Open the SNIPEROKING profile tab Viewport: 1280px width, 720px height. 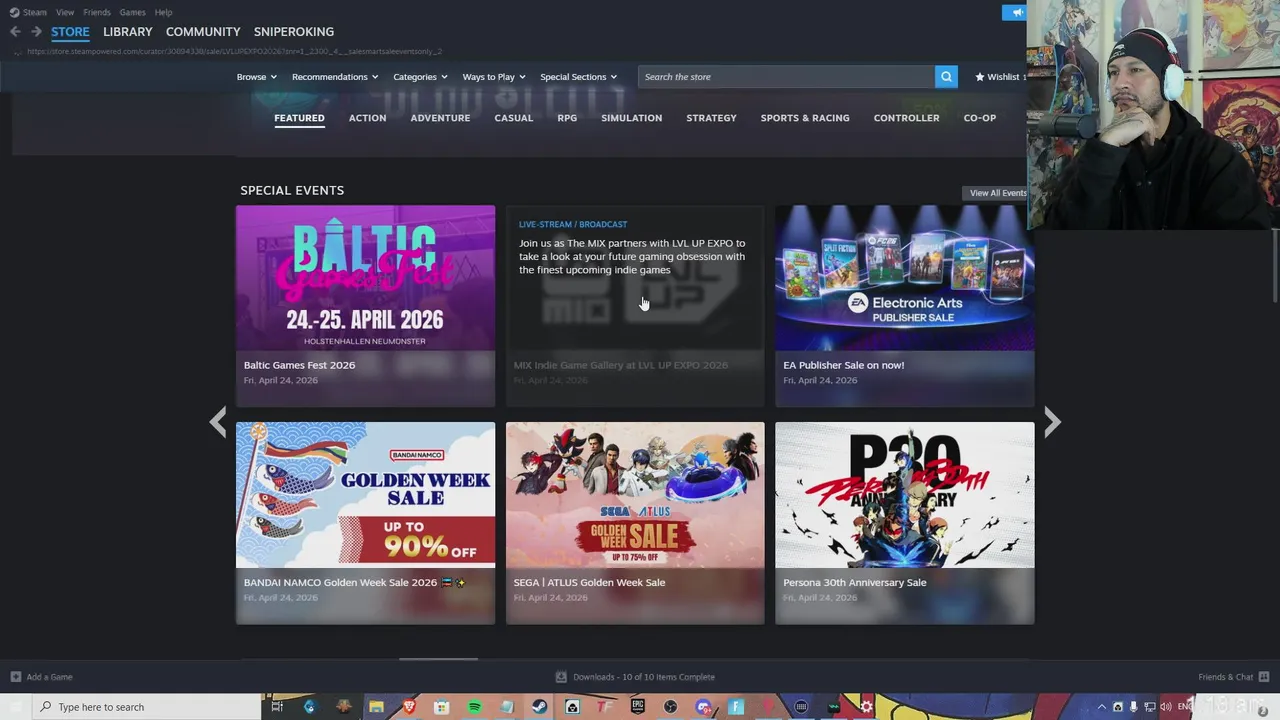click(x=294, y=32)
